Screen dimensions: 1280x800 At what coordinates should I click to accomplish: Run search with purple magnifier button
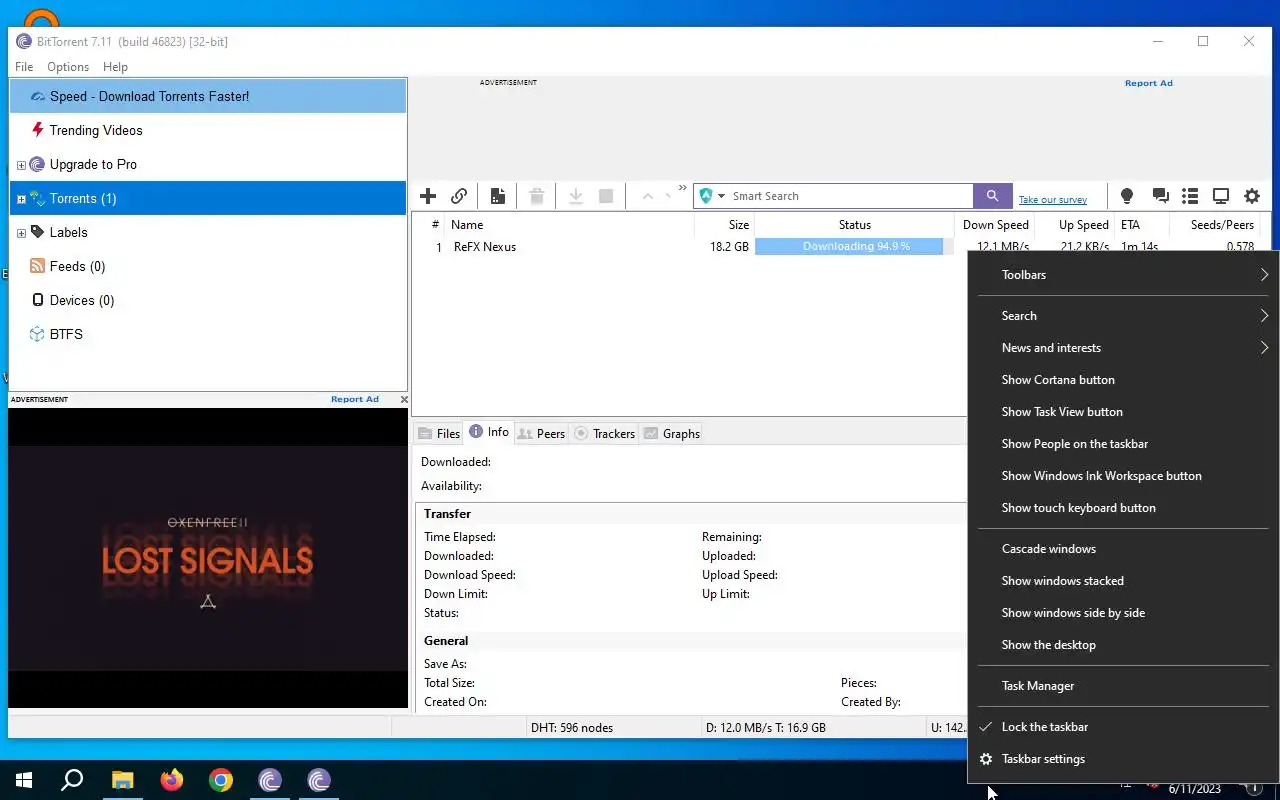(x=992, y=196)
